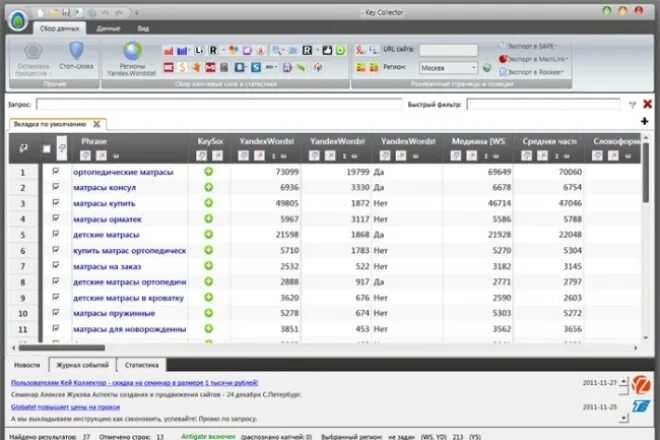Add a new tab with plus button
The image size is (660, 440).
(x=644, y=121)
